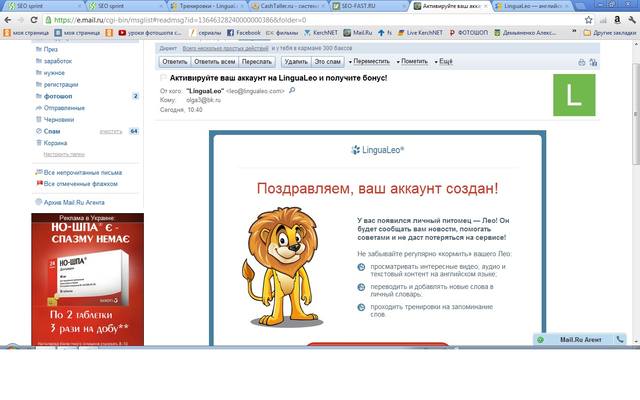Screen dimensions: 640x400
Task: Print the message with printer icon
Action: (x=582, y=62)
